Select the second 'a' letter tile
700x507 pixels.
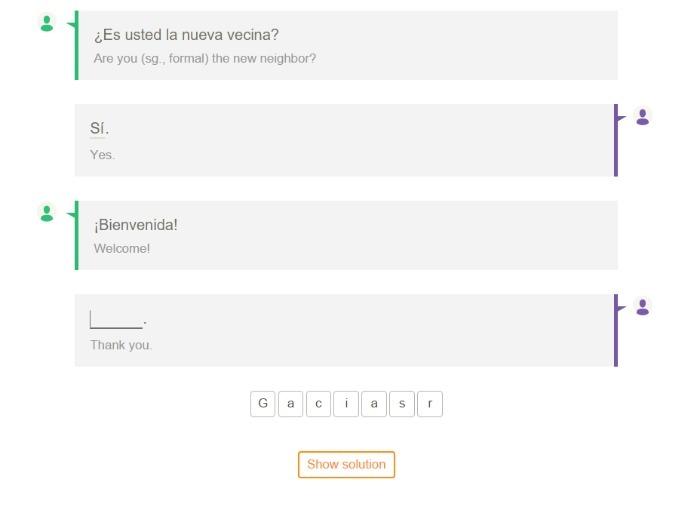click(374, 404)
